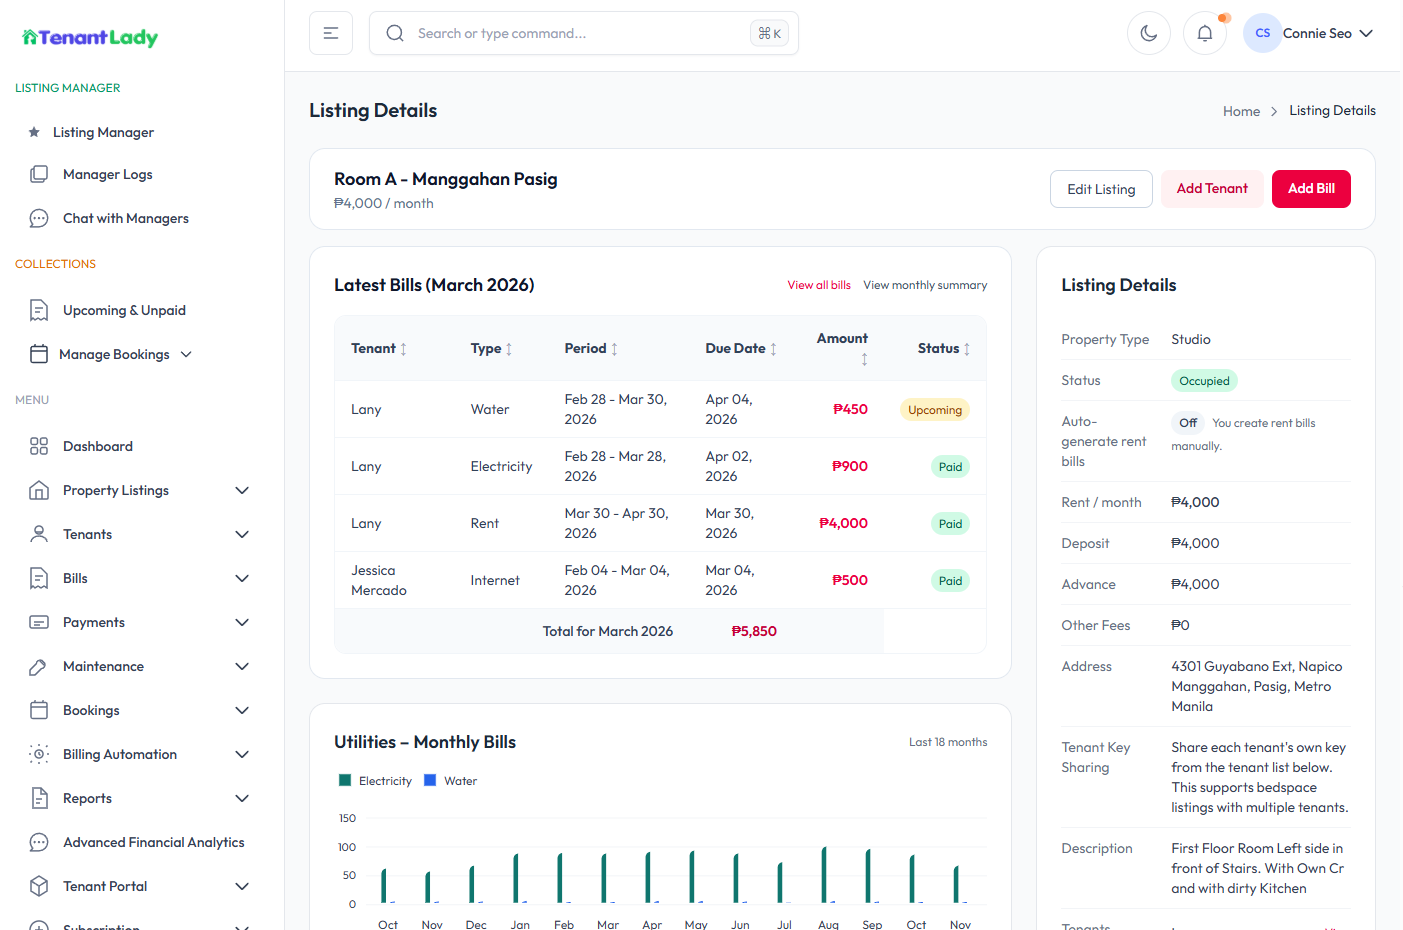
Task: Focus the search or type command field
Action: (x=580, y=33)
